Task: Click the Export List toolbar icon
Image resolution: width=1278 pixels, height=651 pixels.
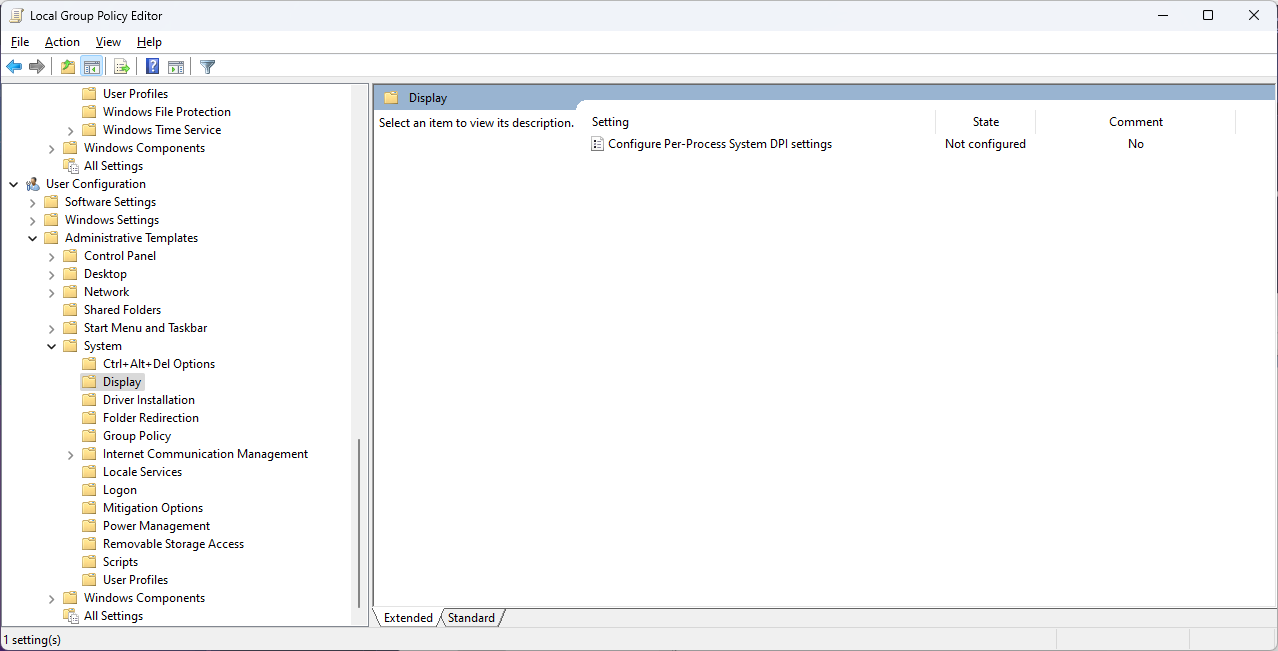Action: pyautogui.click(x=122, y=67)
